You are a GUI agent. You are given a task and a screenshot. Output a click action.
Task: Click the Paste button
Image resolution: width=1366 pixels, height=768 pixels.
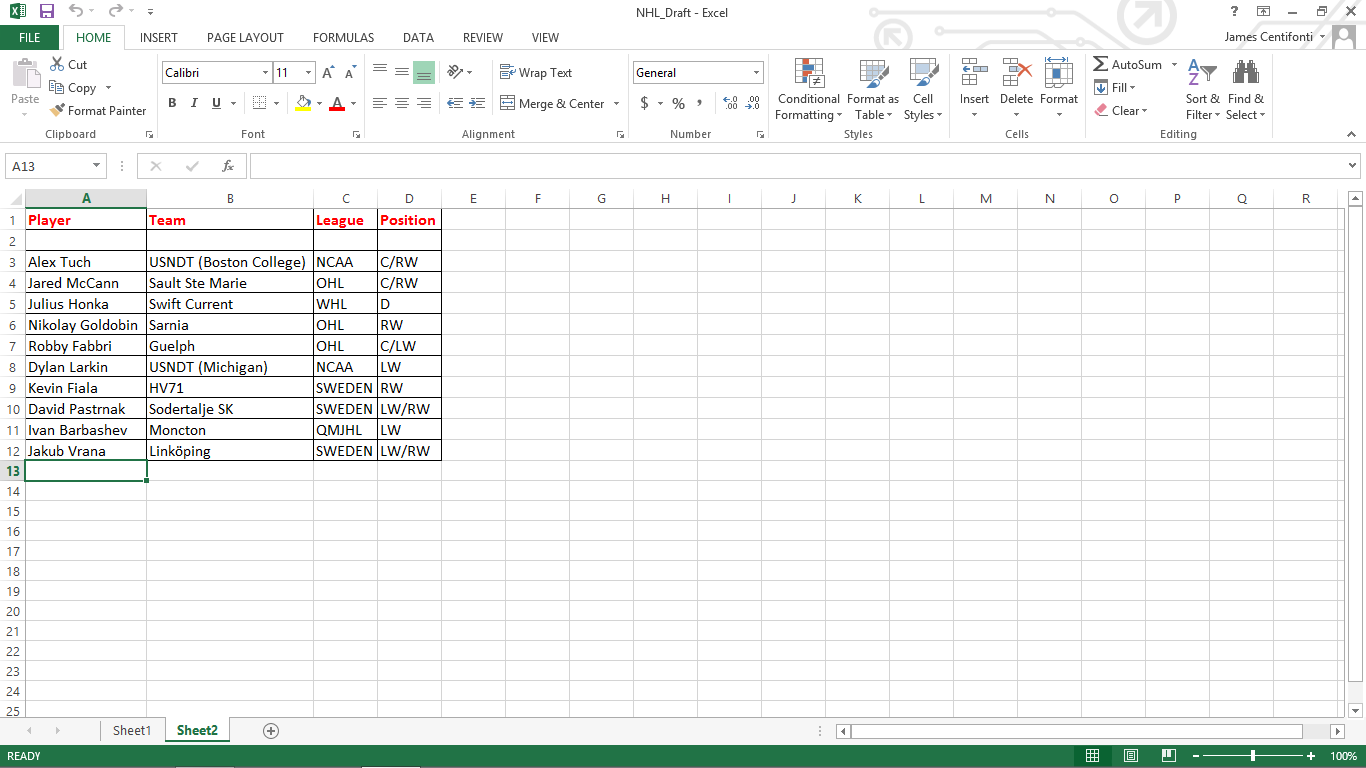[x=25, y=88]
